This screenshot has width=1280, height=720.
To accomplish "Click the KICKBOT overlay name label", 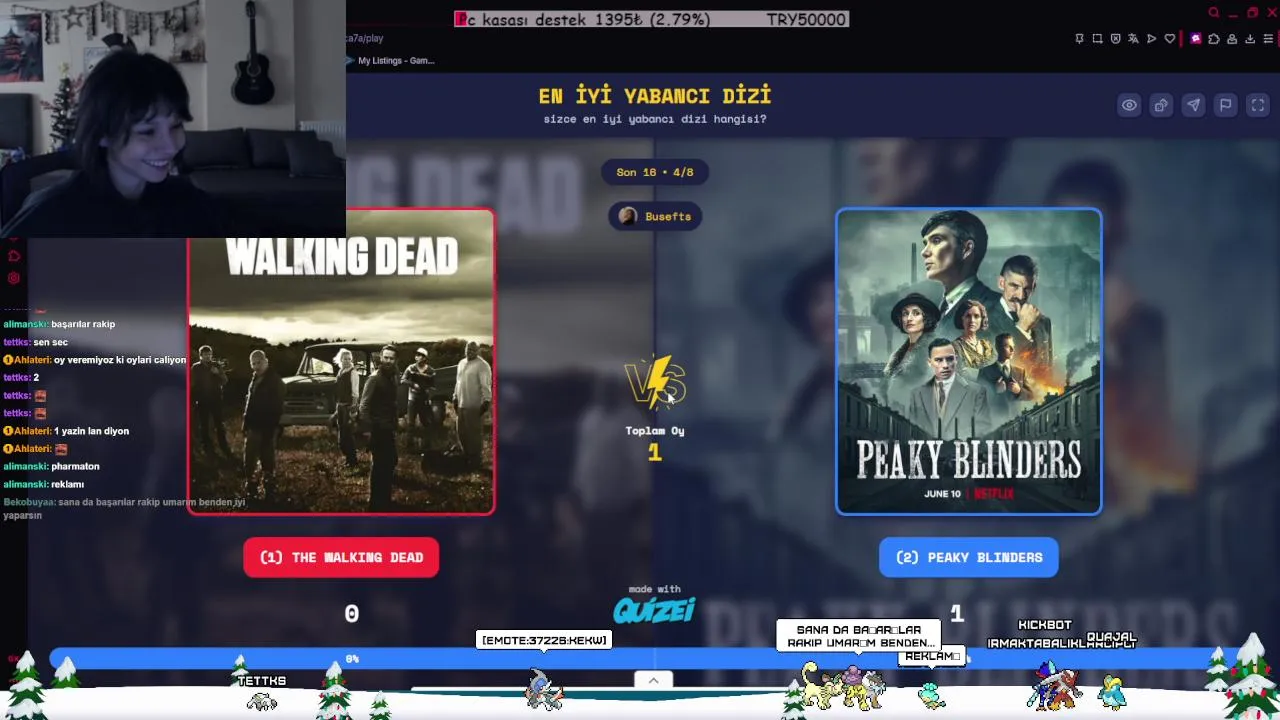I will click(1045, 625).
